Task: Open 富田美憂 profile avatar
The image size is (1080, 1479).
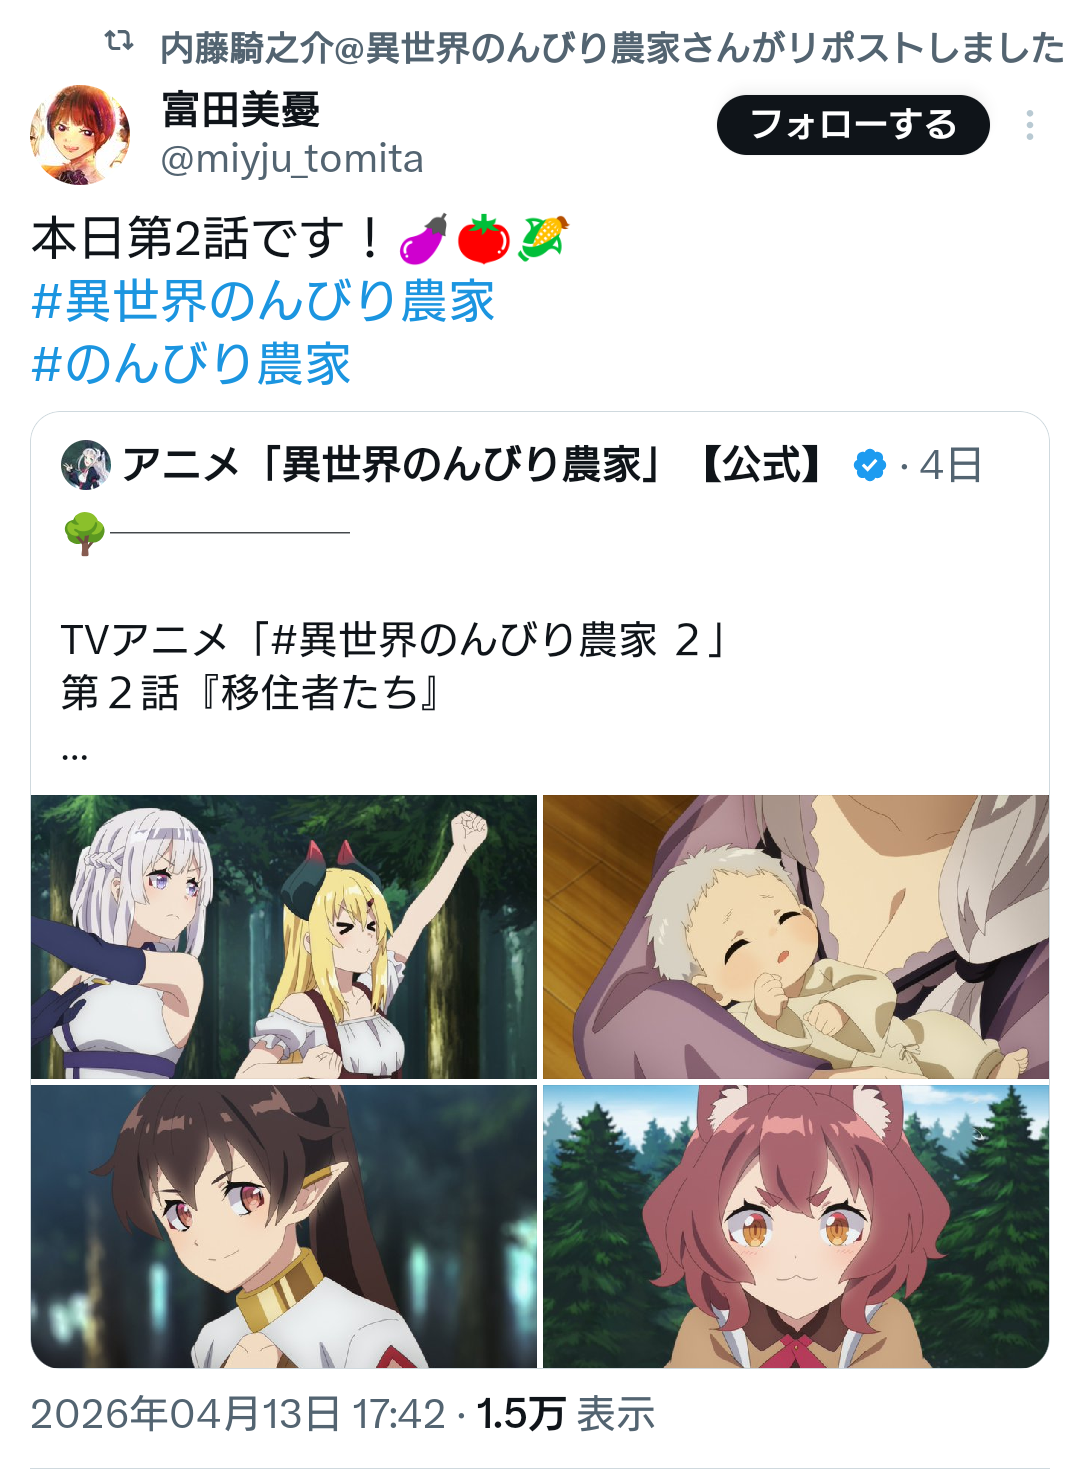Action: coord(80,135)
